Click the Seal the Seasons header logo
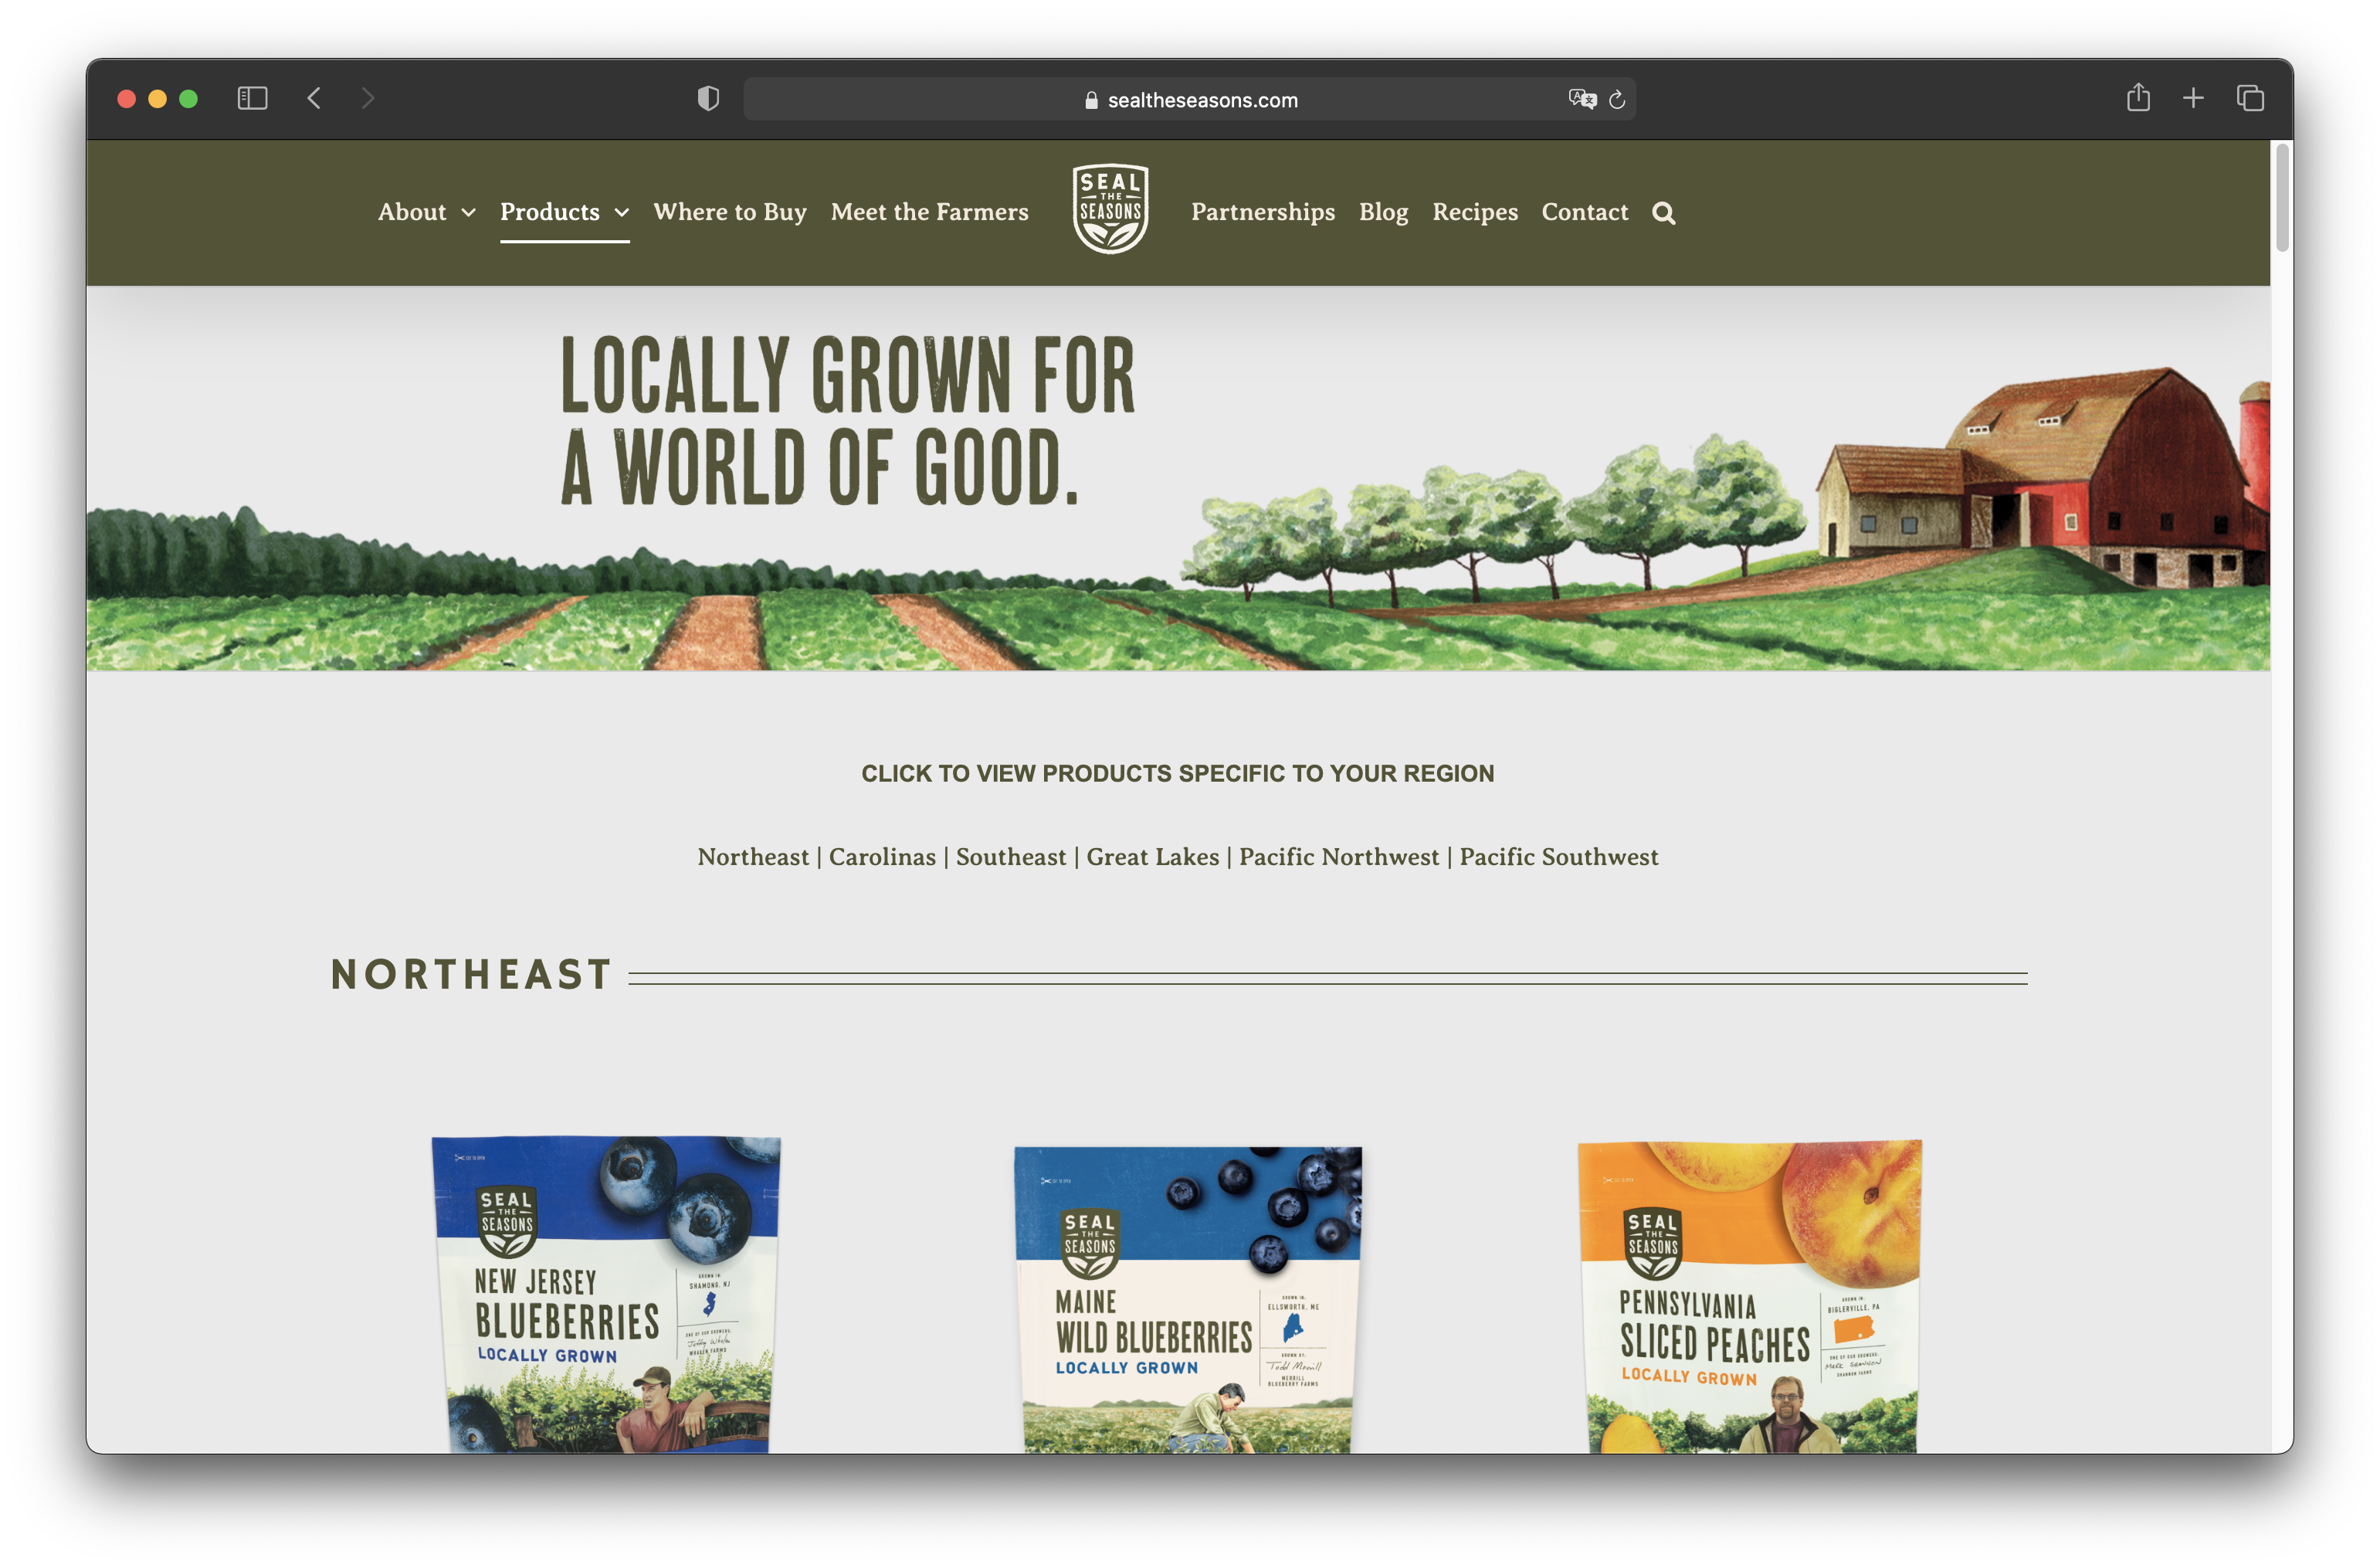2380x1568 pixels. (1110, 209)
